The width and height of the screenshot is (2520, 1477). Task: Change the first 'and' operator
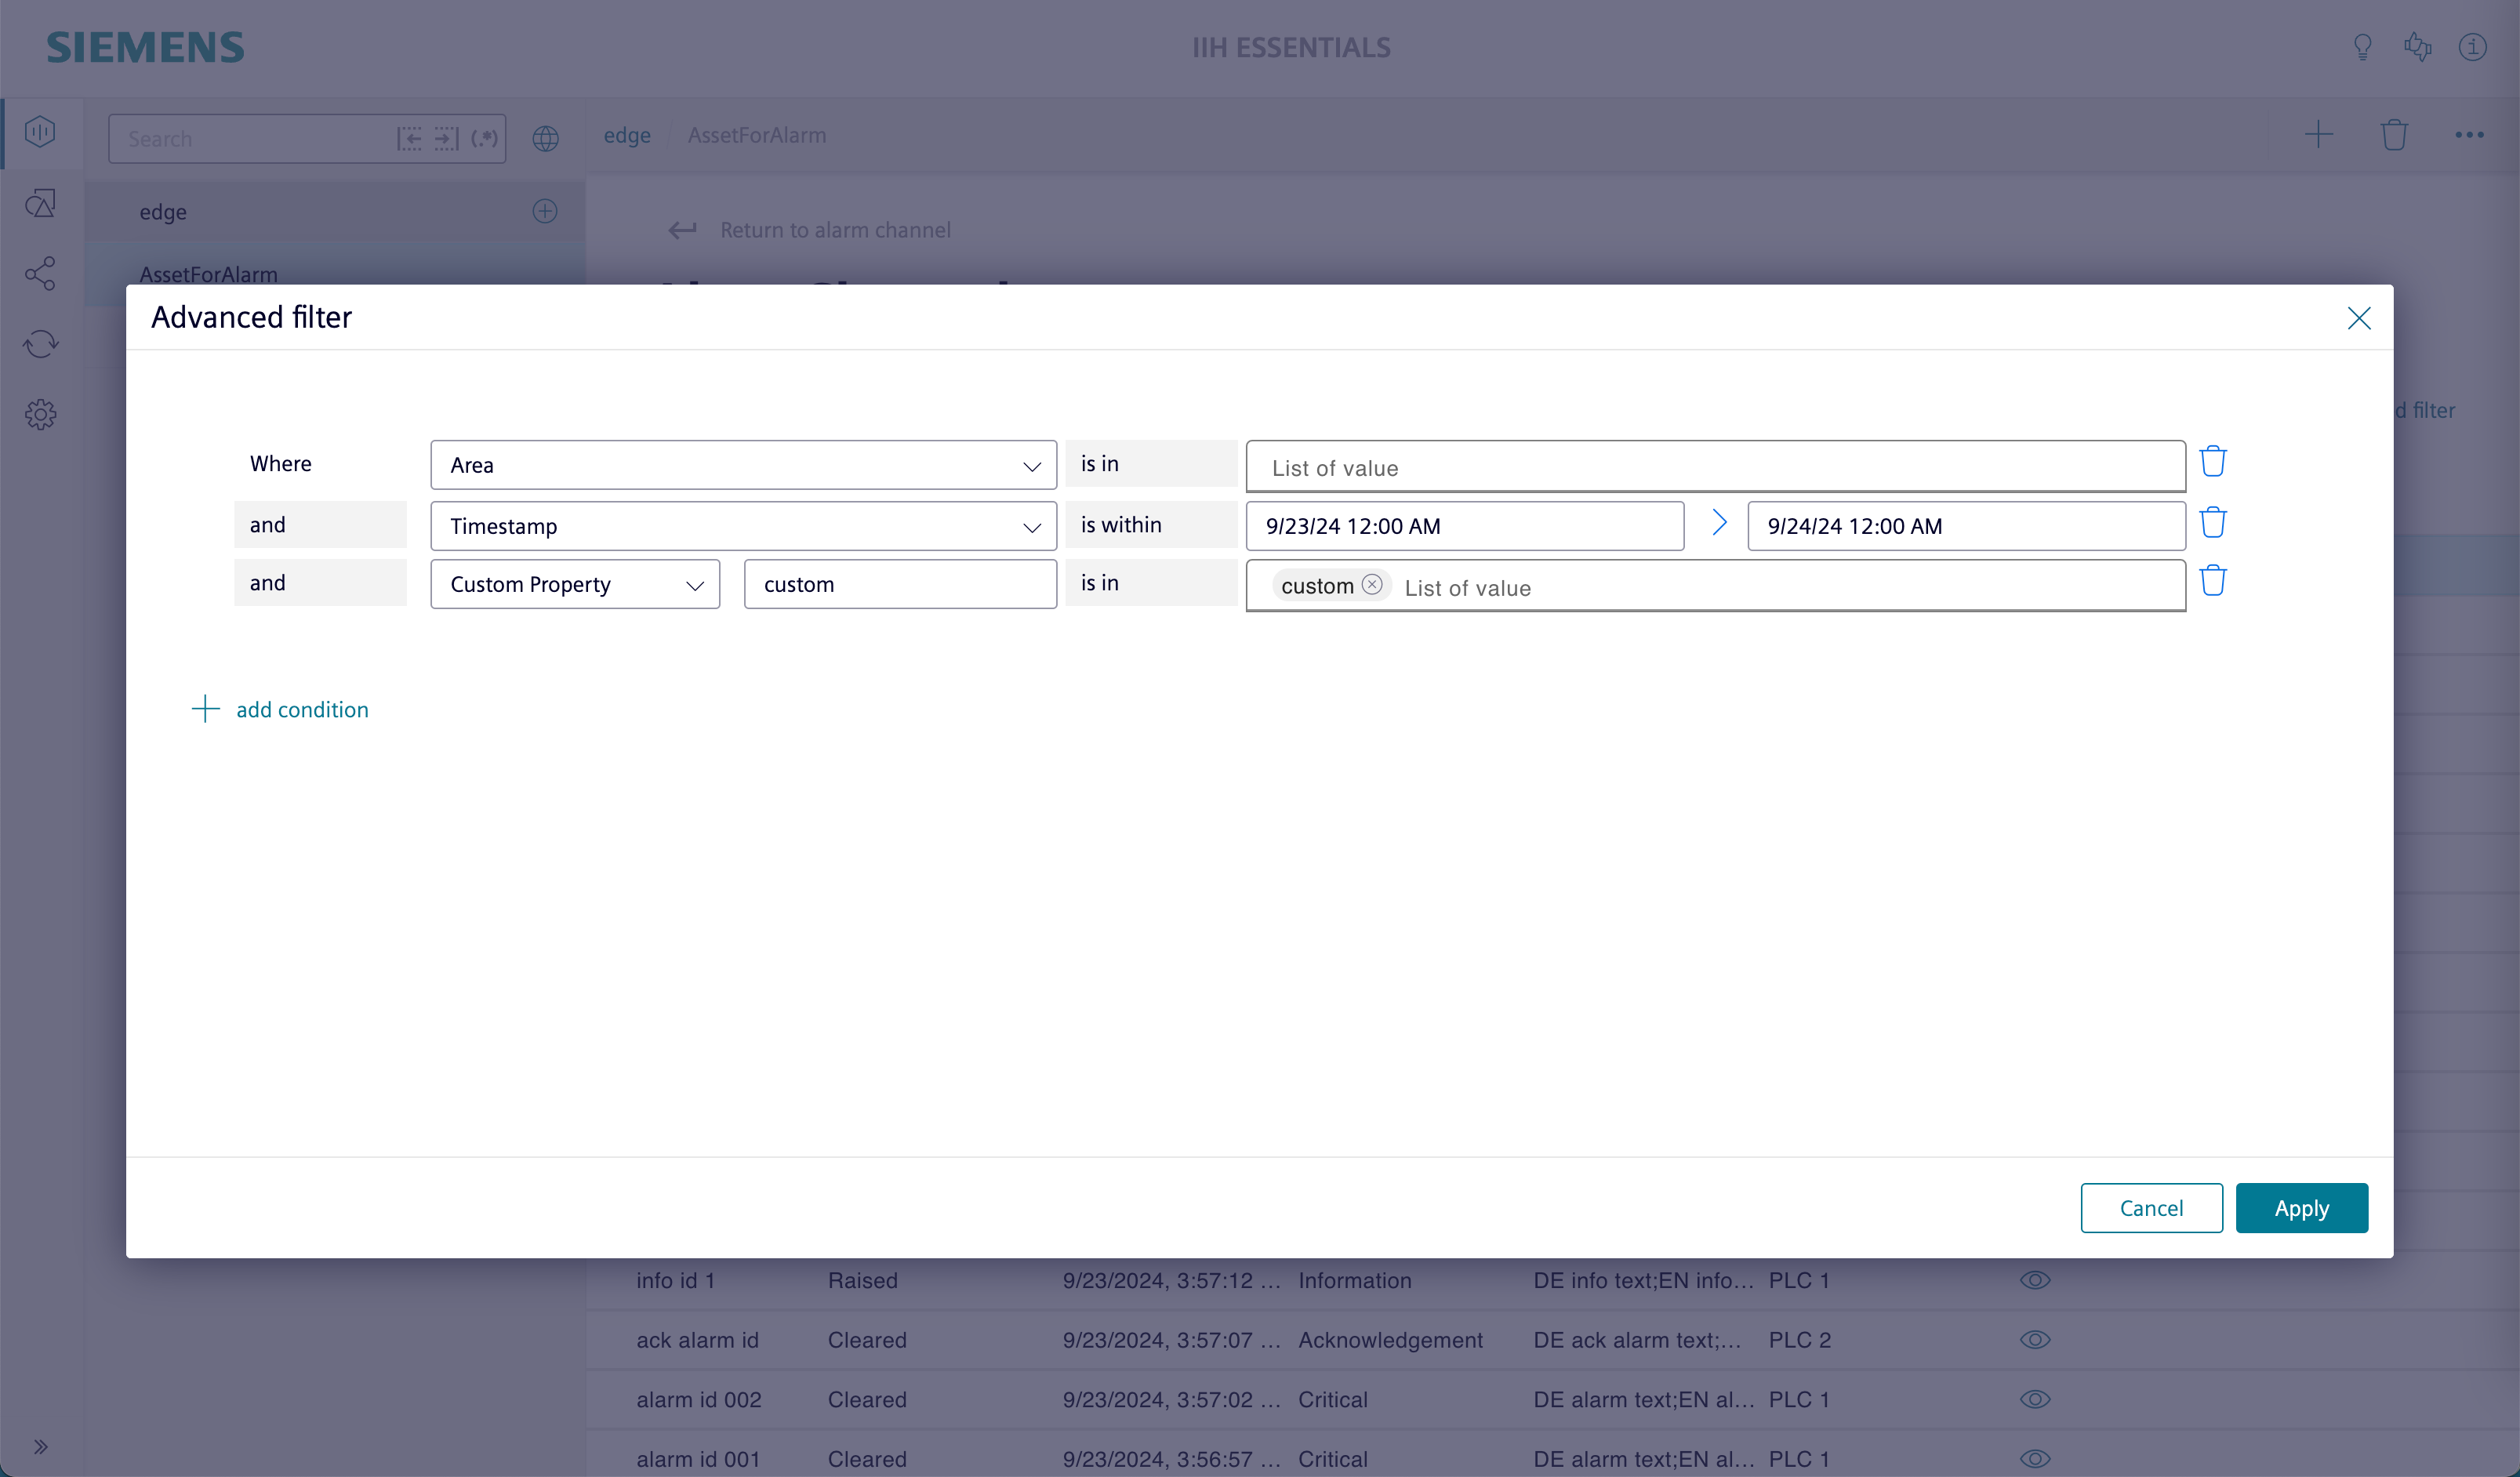coord(320,524)
